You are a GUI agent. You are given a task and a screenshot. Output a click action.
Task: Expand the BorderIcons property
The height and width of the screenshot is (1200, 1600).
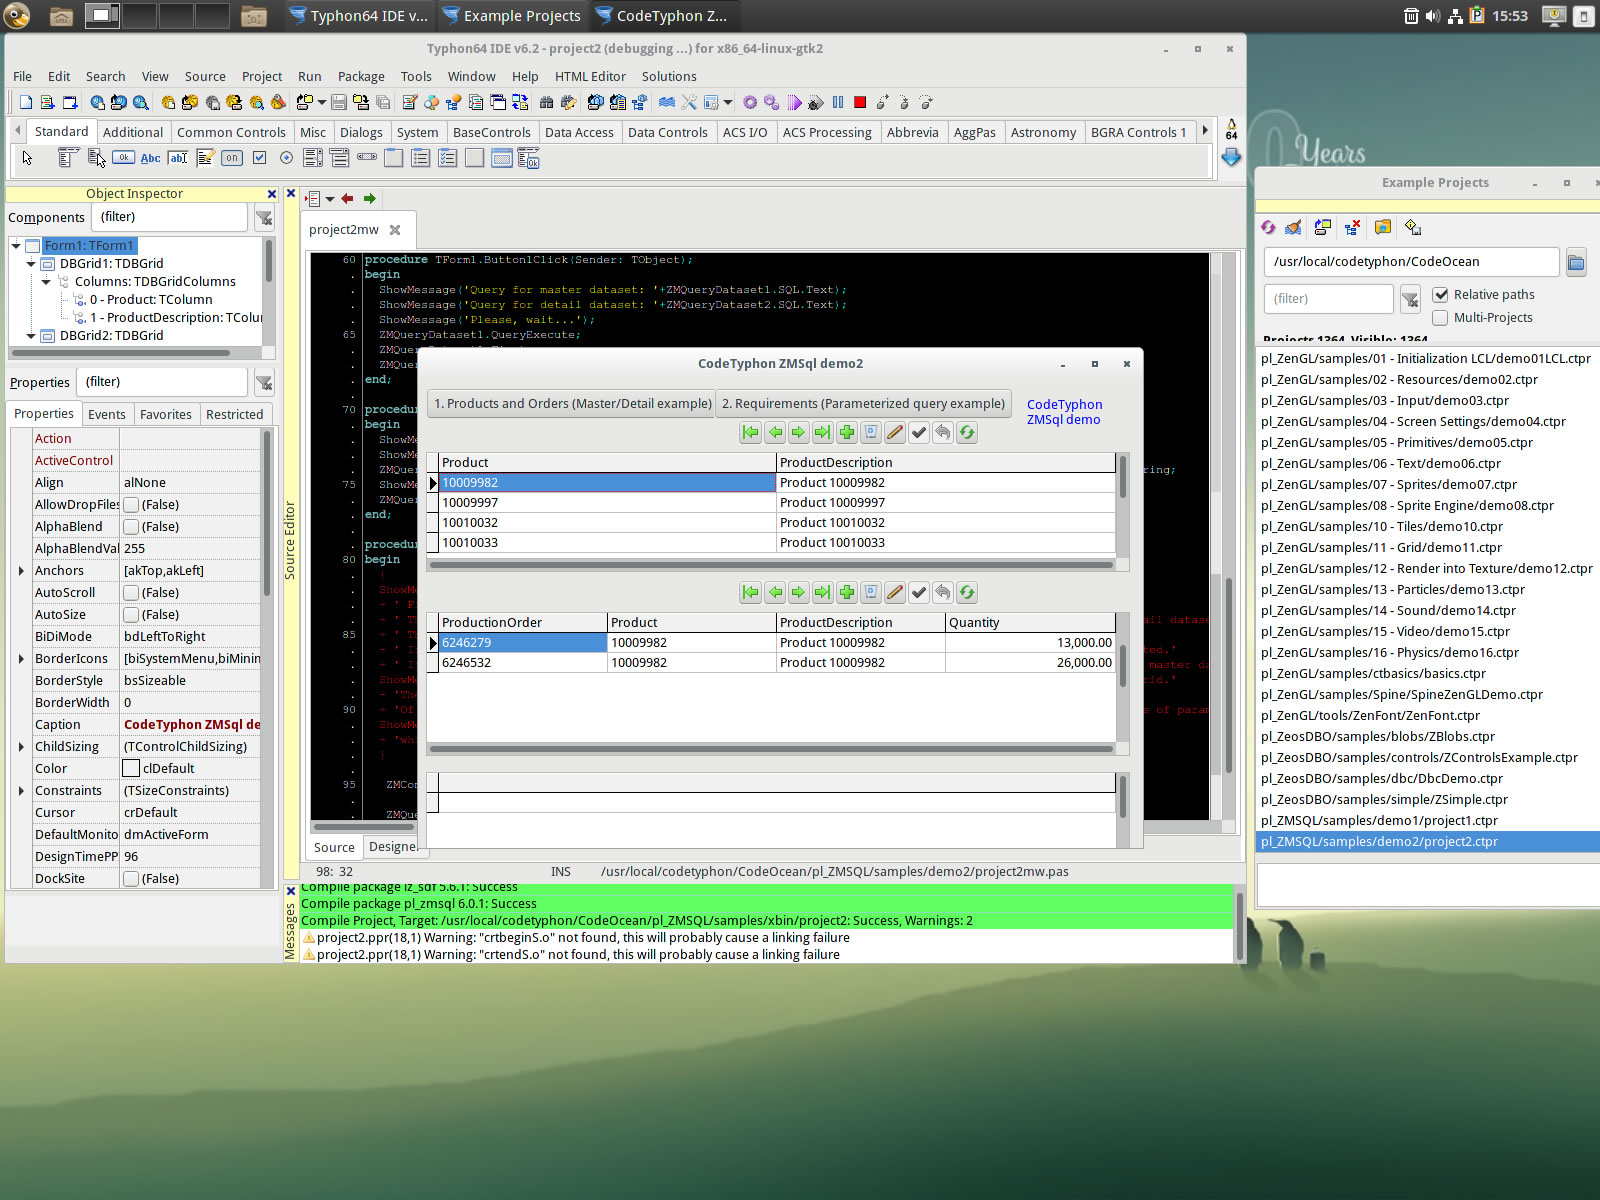coord(21,658)
